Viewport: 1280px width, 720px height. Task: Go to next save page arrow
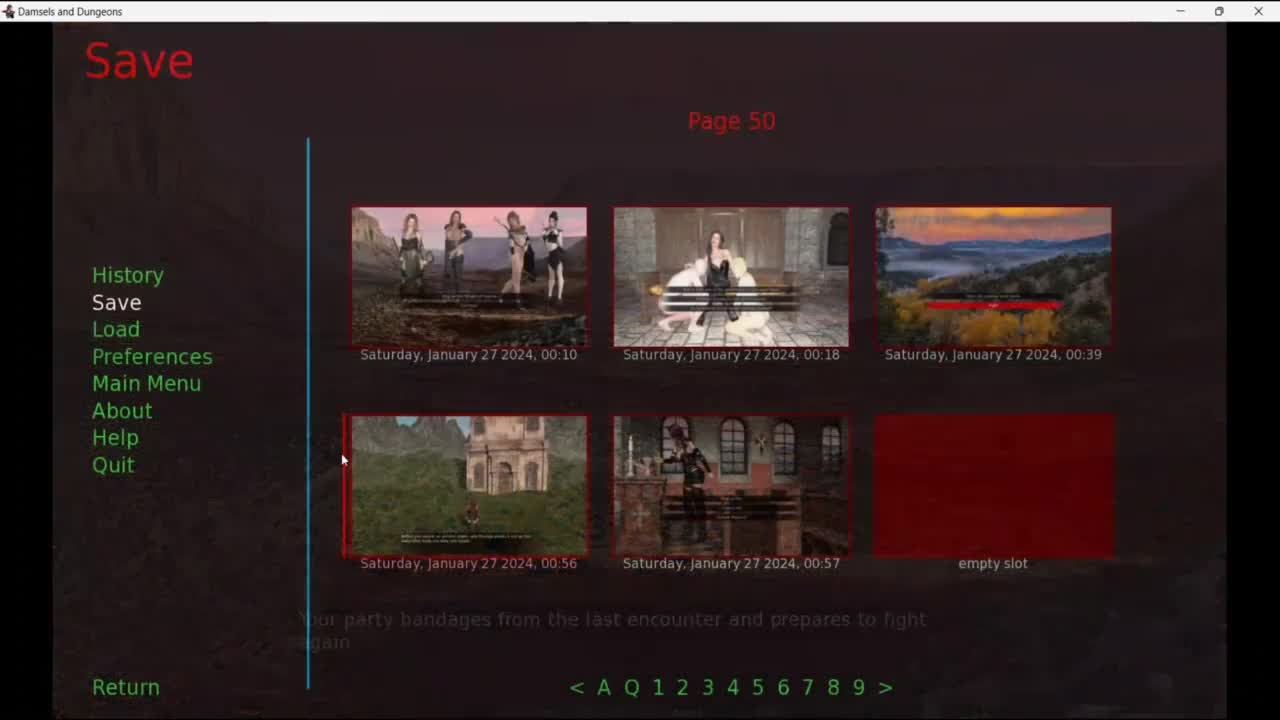pyautogui.click(x=885, y=687)
